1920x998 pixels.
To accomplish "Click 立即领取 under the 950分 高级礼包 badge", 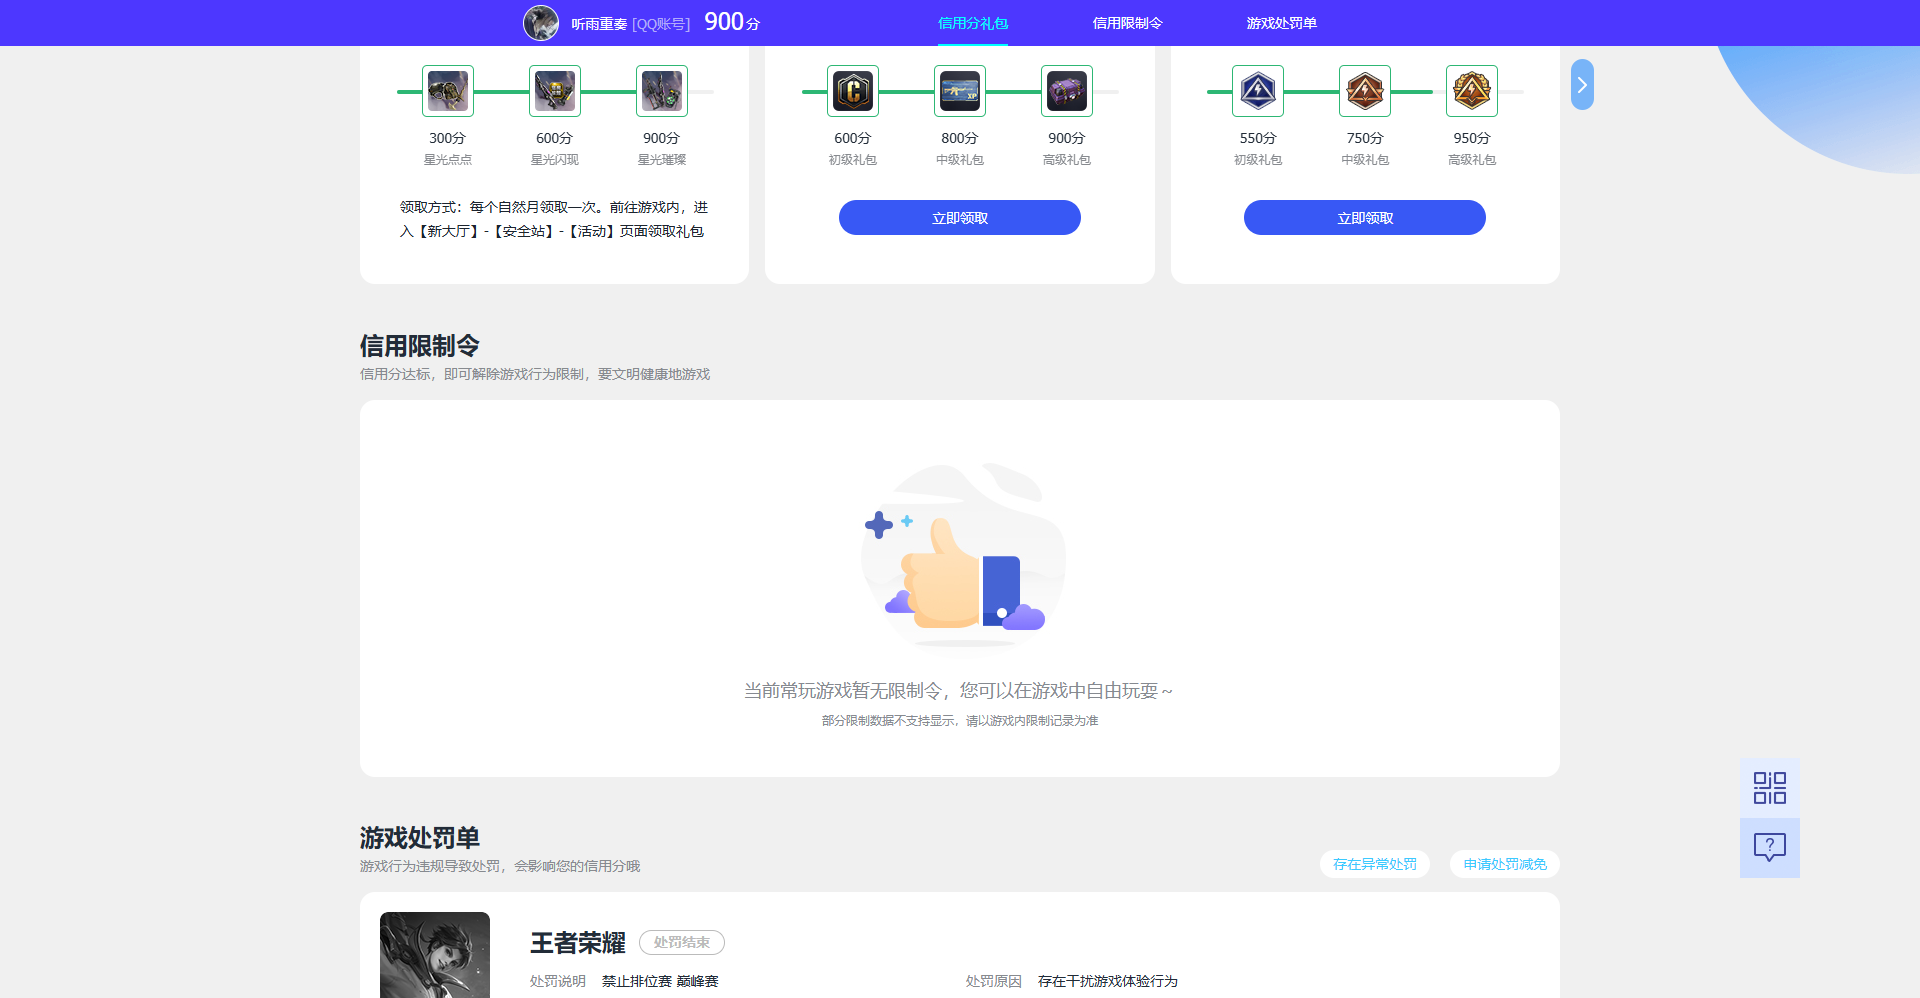I will [1365, 218].
